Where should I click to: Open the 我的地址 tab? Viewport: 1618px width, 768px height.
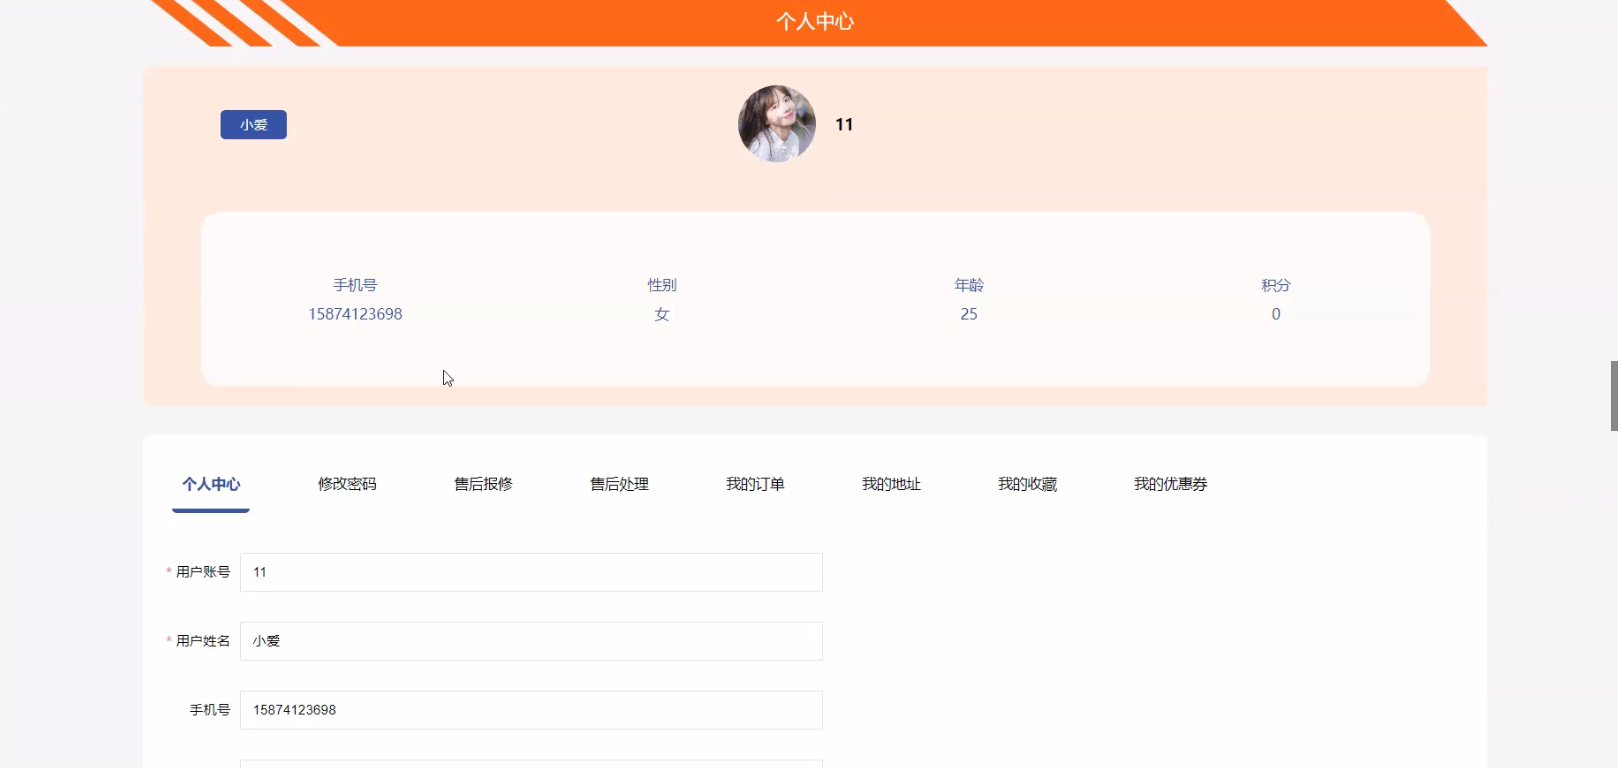[891, 484]
